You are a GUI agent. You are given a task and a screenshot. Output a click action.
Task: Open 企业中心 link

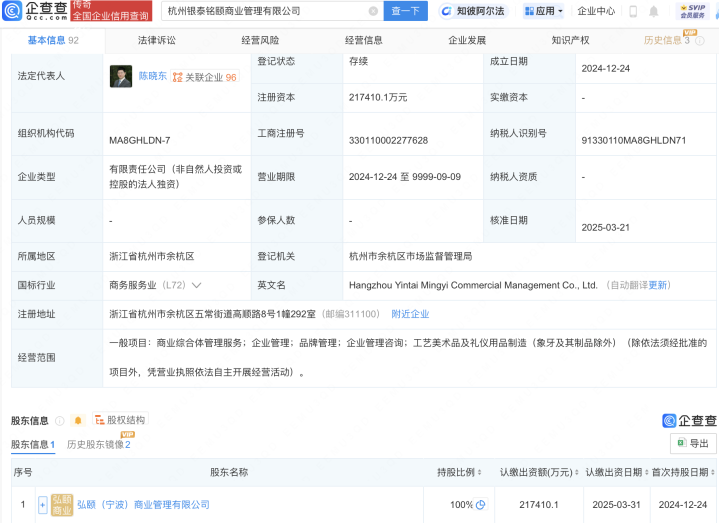[x=596, y=11]
